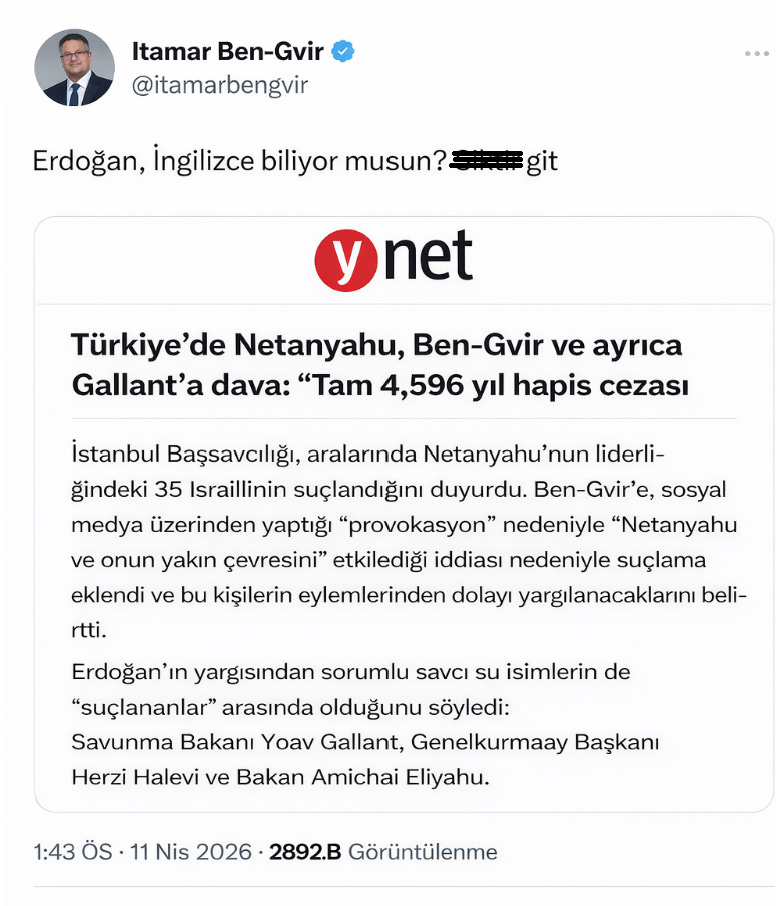This screenshot has width=776, height=906.
Task: Open Itamar Ben-Gvir's profile avatar photo
Action: pyautogui.click(x=75, y=67)
